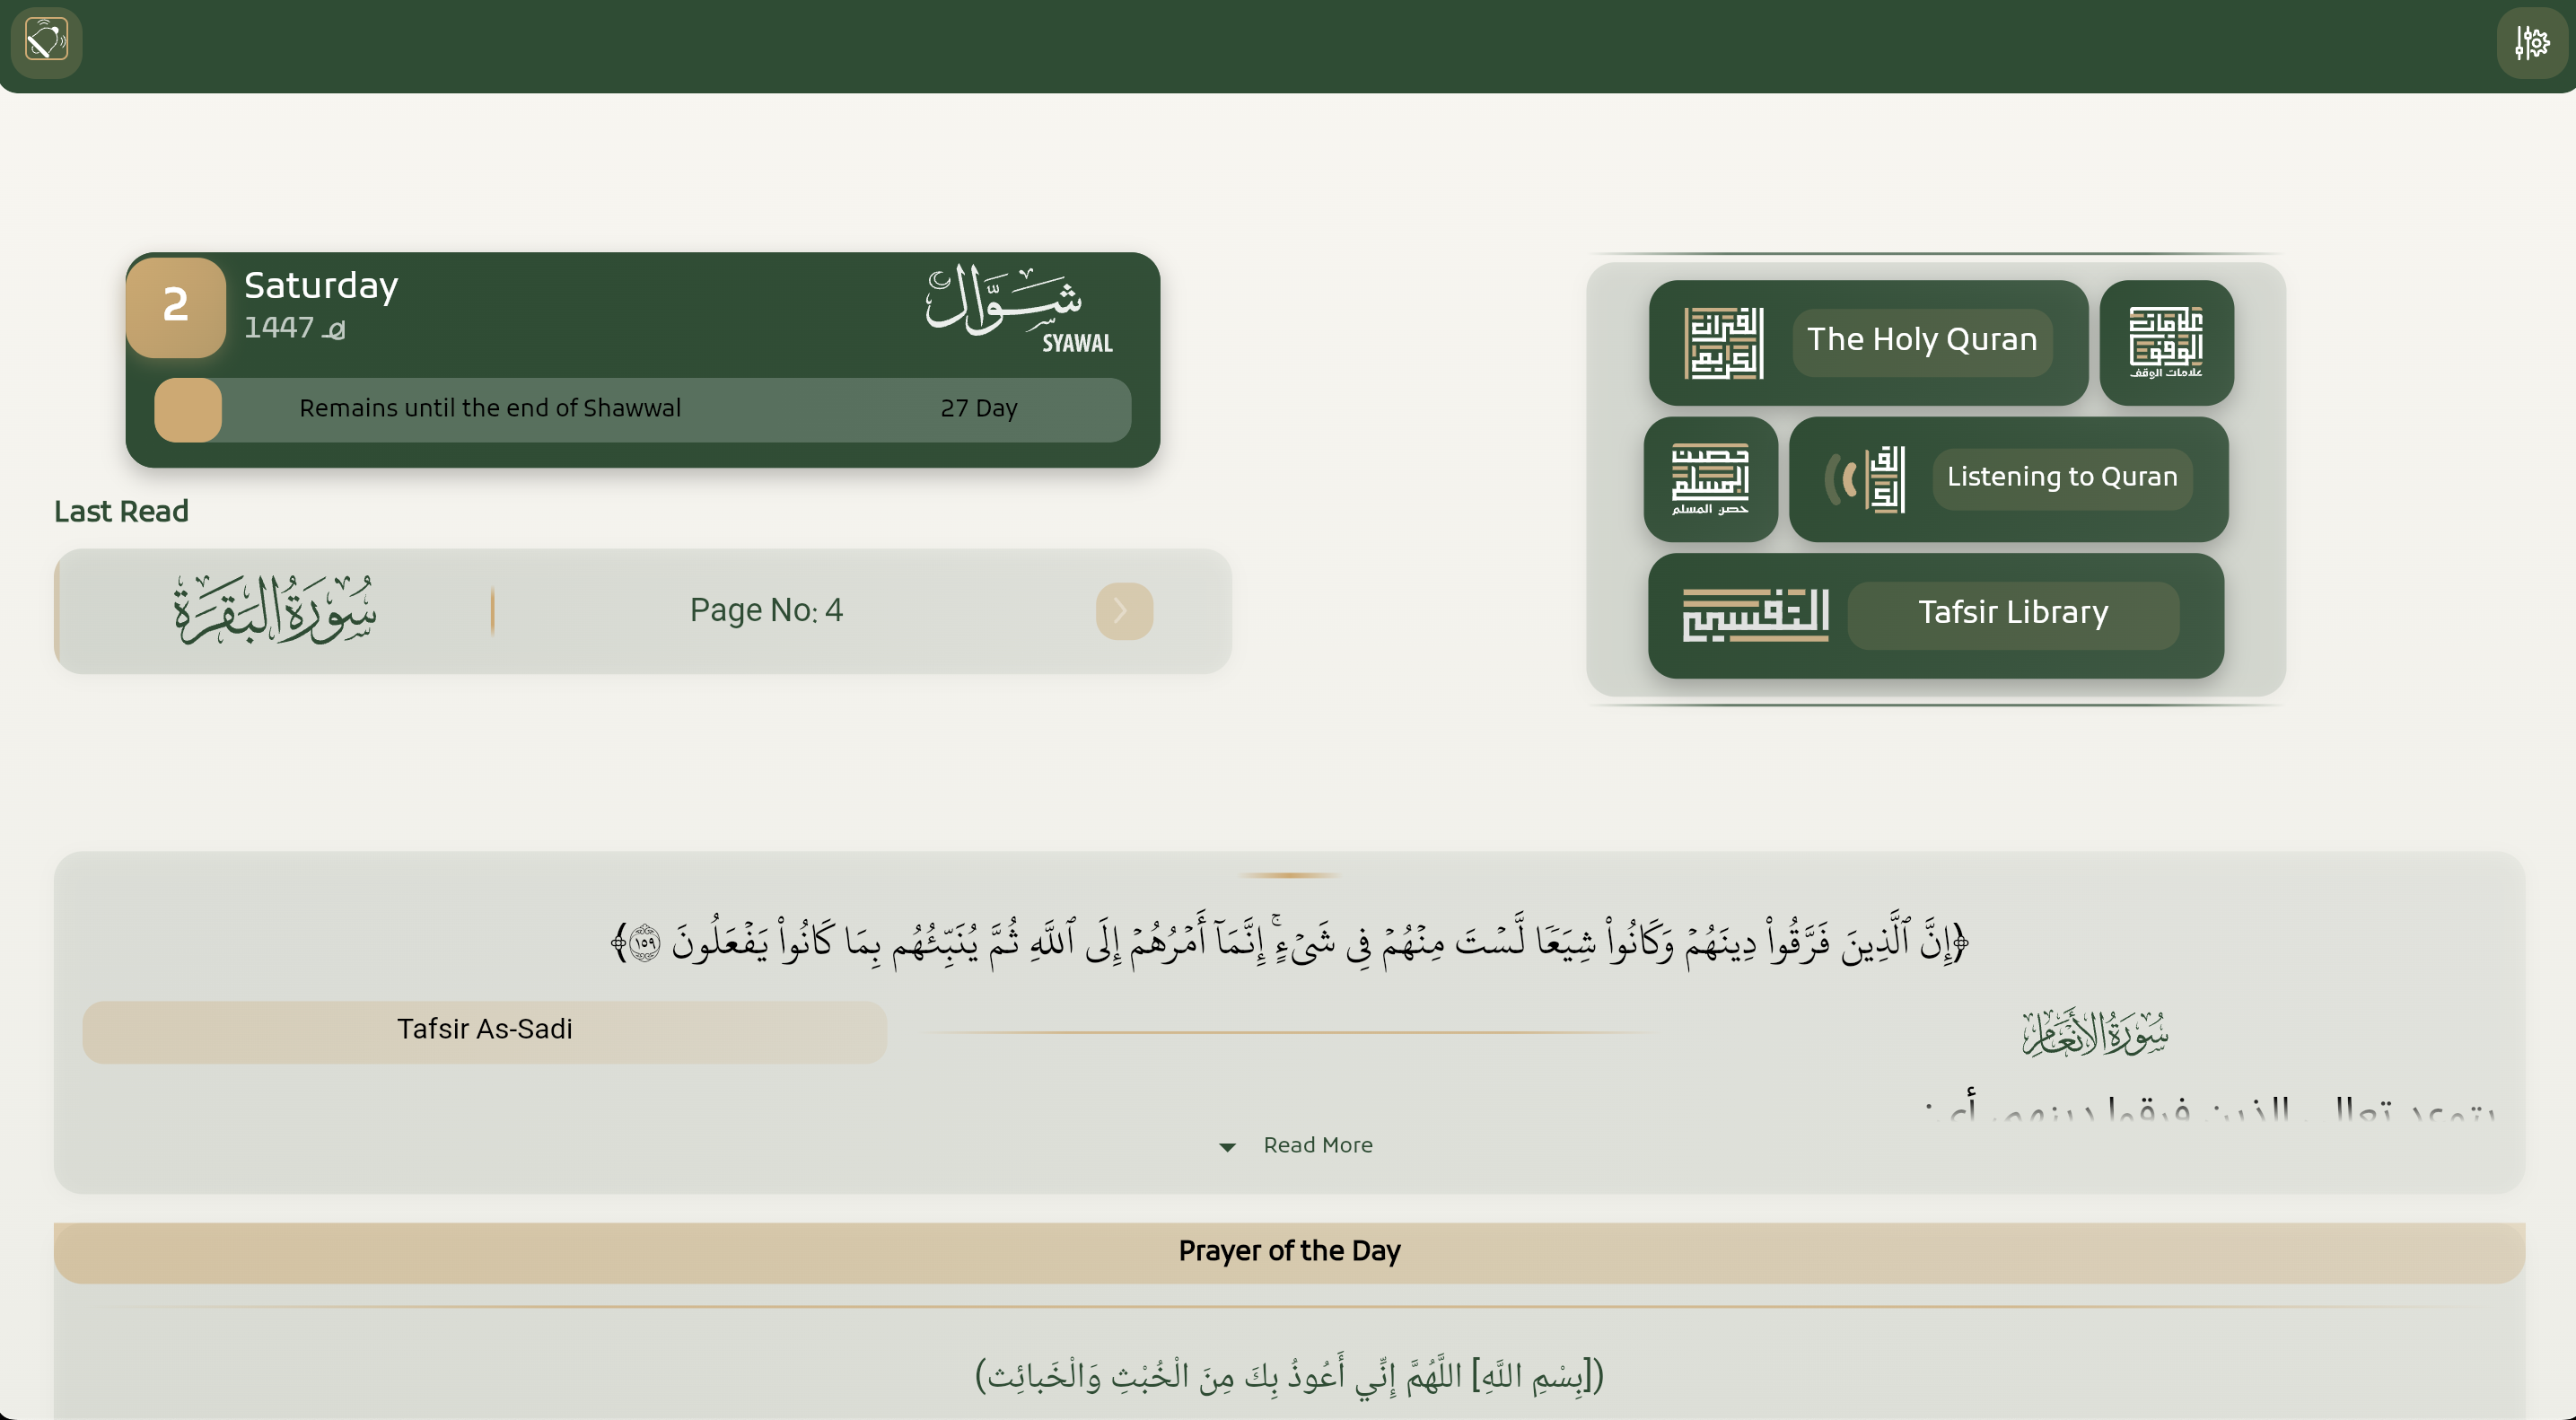Click the Read More link
The image size is (2576, 1420).
(x=1318, y=1145)
